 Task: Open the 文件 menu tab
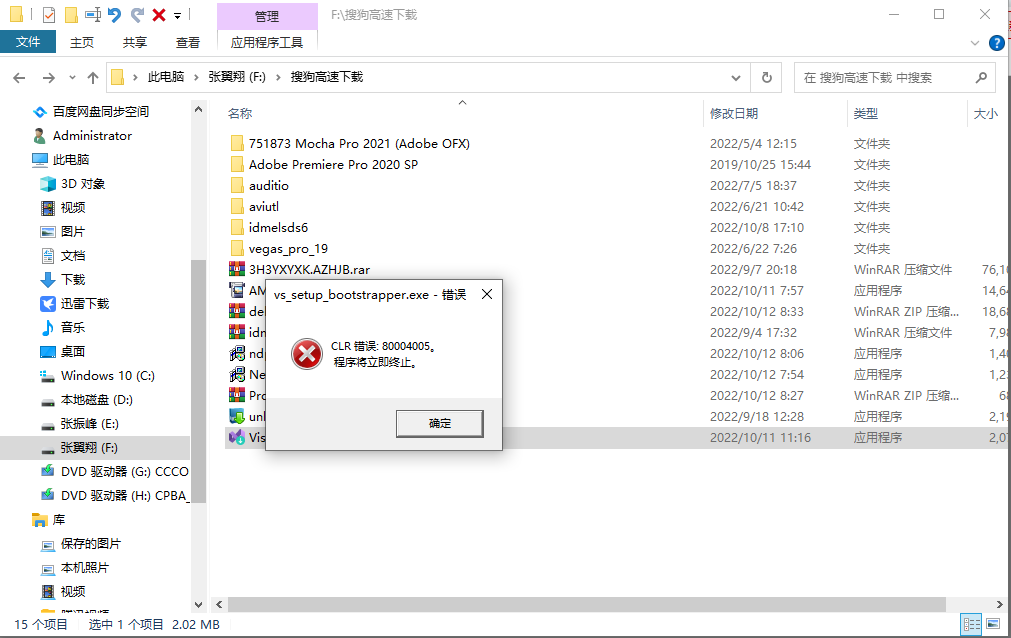click(x=28, y=42)
